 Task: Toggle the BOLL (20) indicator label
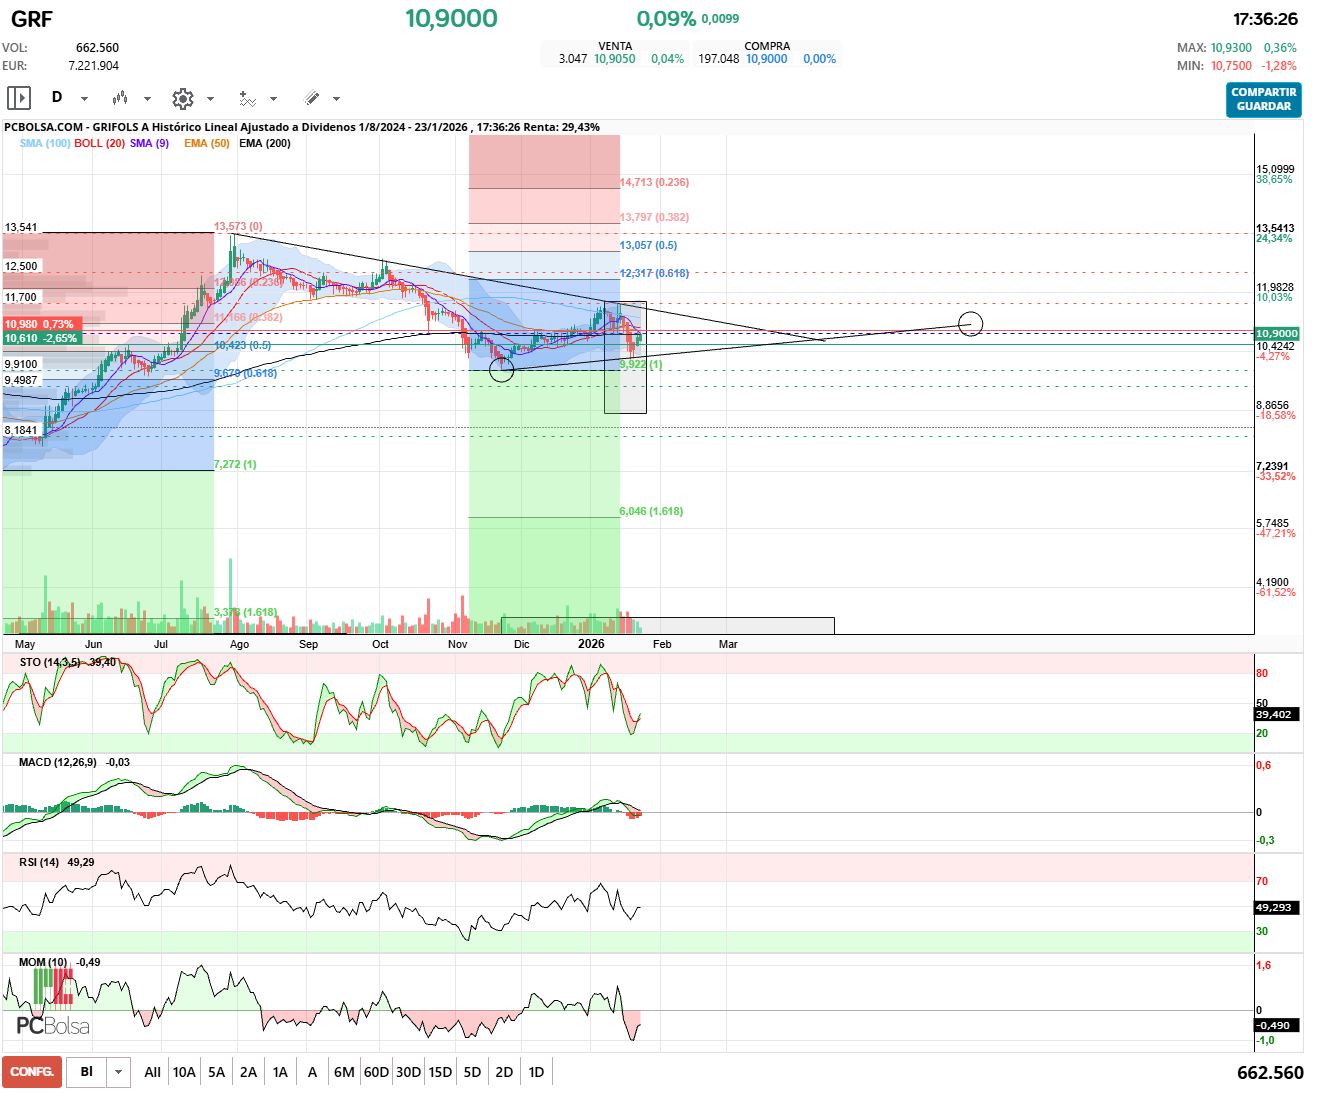click(100, 143)
